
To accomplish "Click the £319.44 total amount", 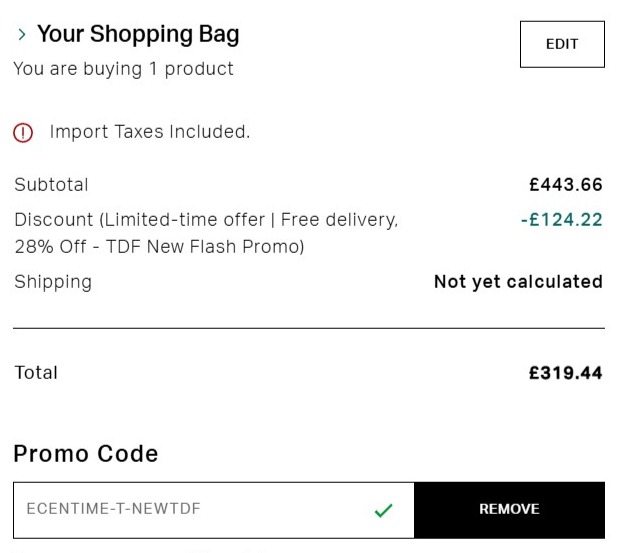I will (x=565, y=373).
